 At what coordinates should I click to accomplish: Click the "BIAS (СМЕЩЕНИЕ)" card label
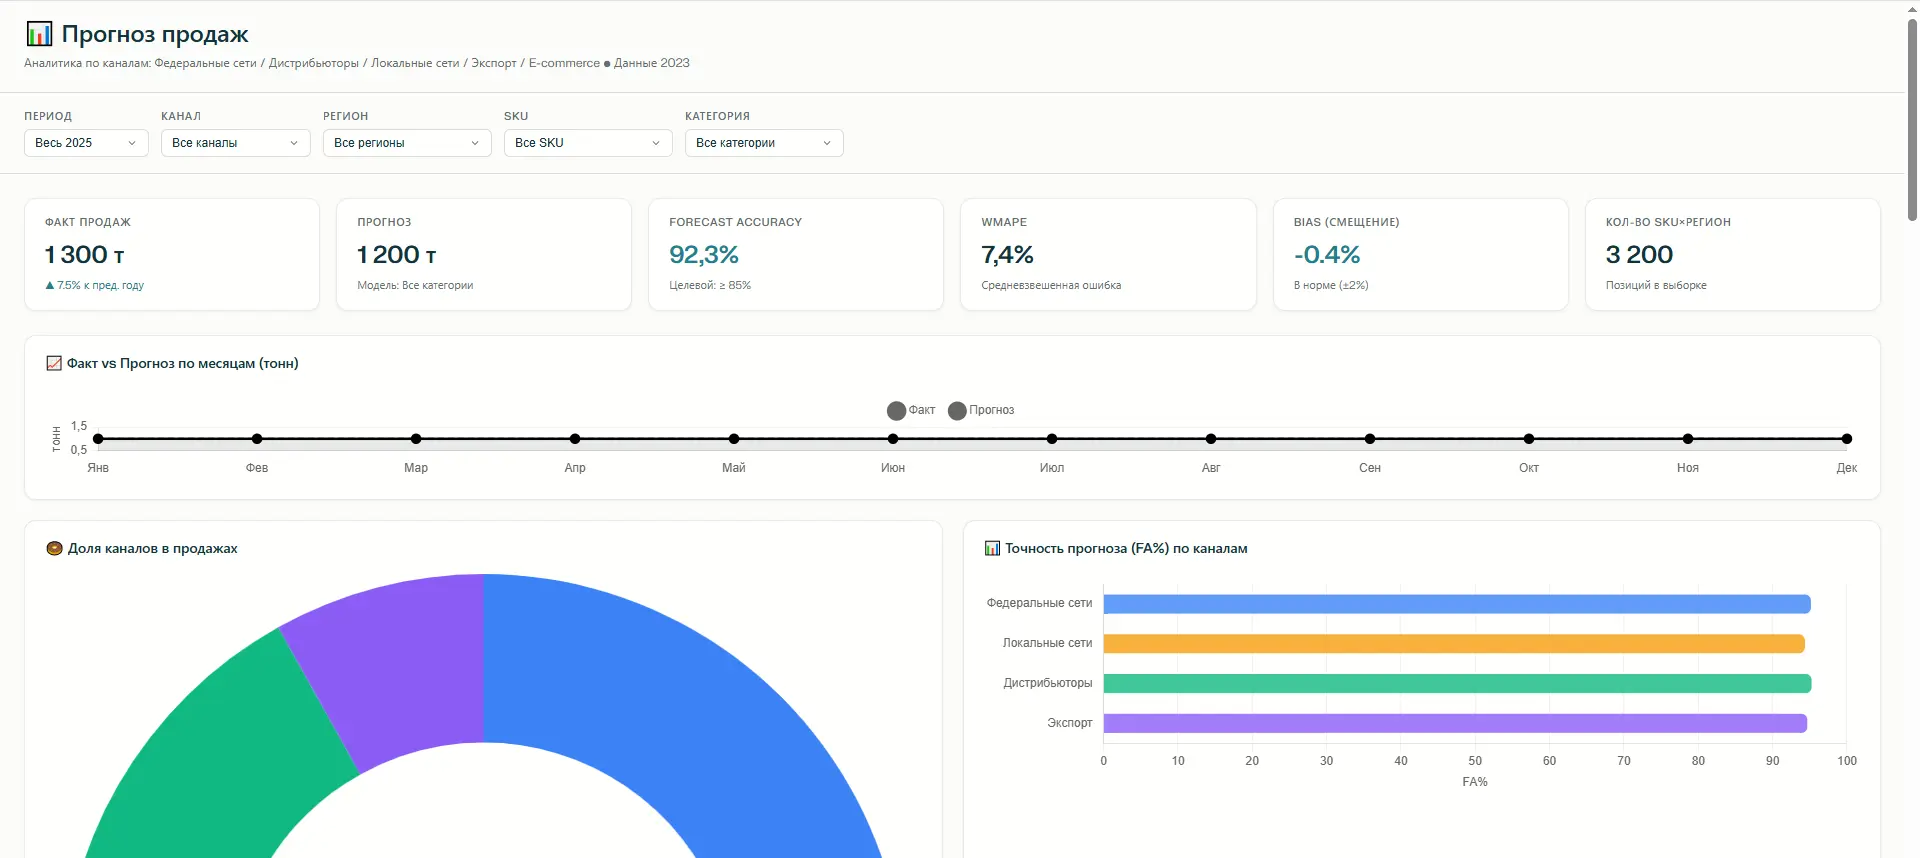pos(1347,222)
